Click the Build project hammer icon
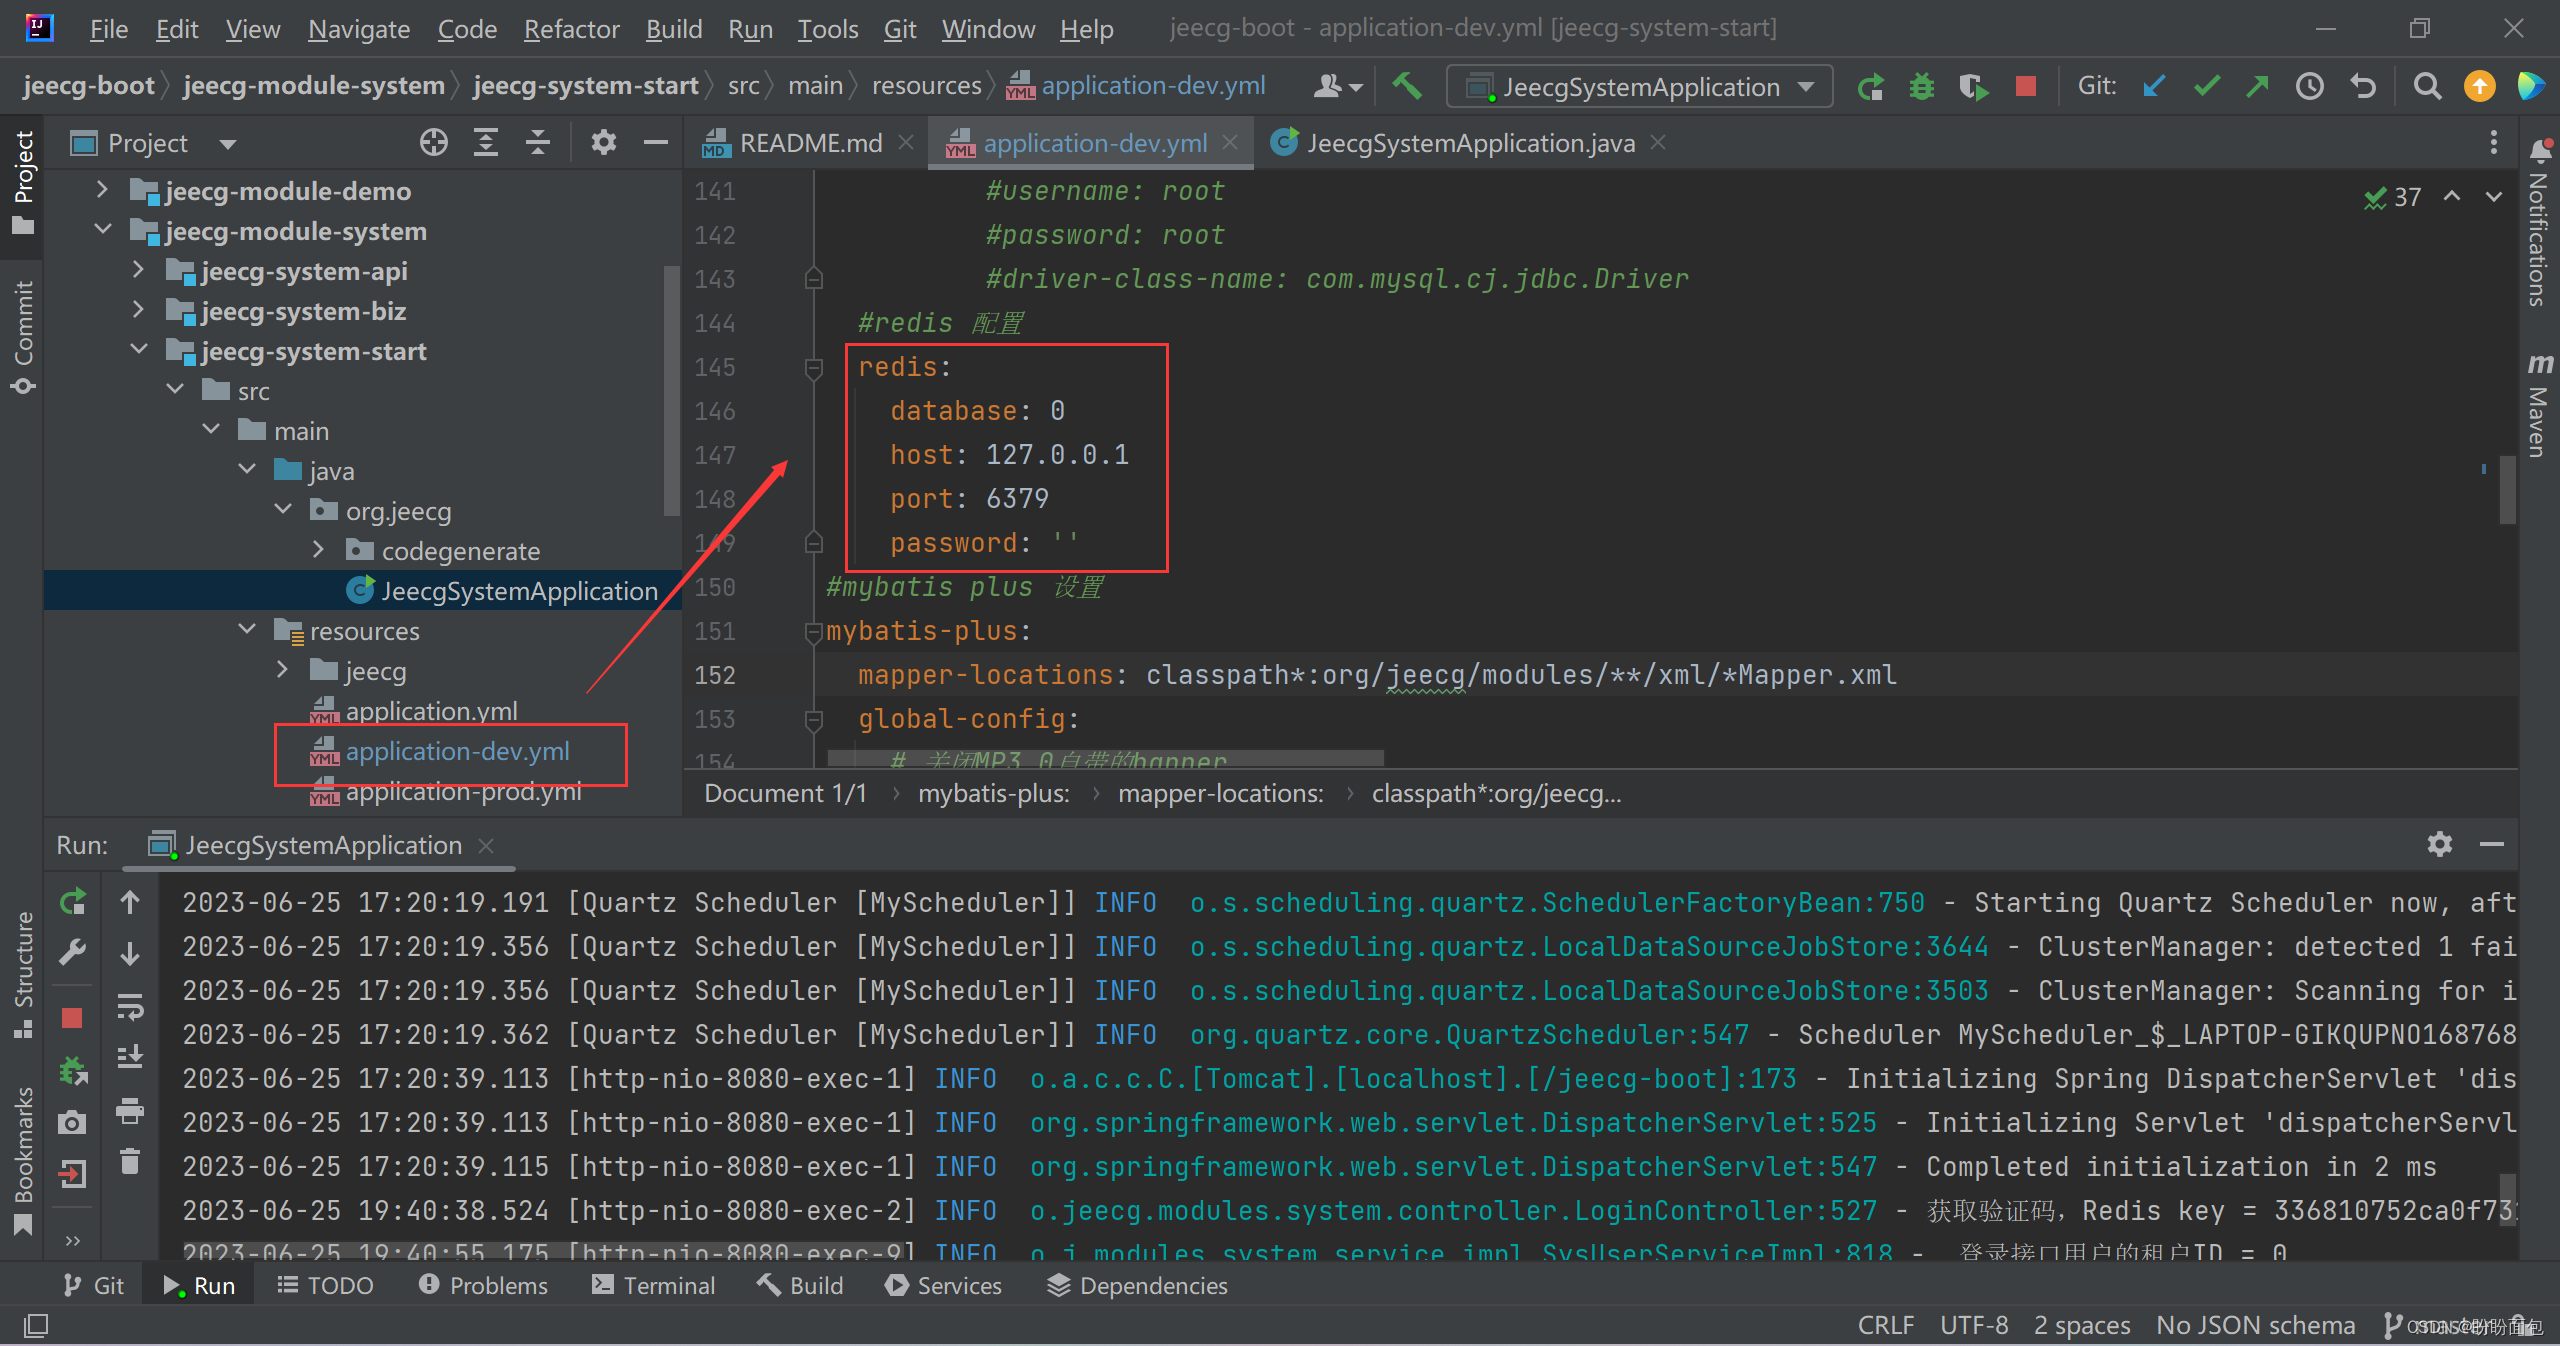This screenshot has width=2560, height=1346. [x=1406, y=86]
